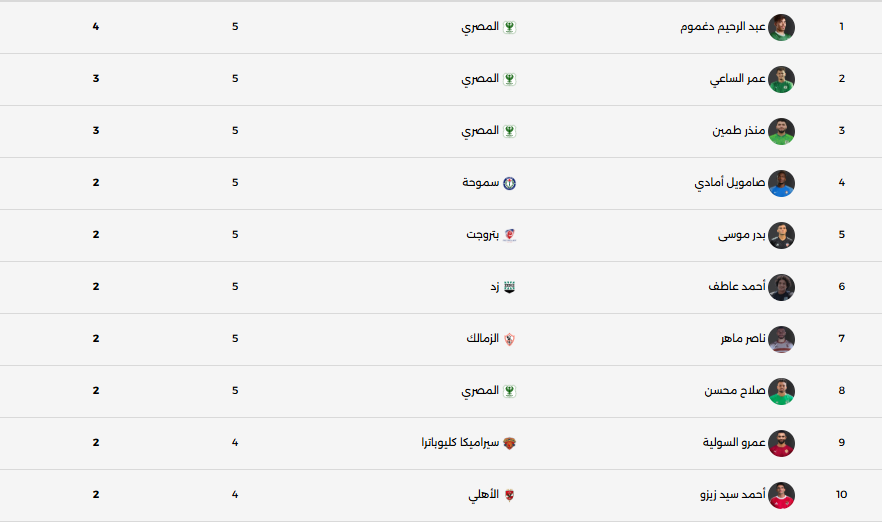Click Al-Masry logo in صلاح محسن's row
The image size is (882, 522).
[x=509, y=391]
